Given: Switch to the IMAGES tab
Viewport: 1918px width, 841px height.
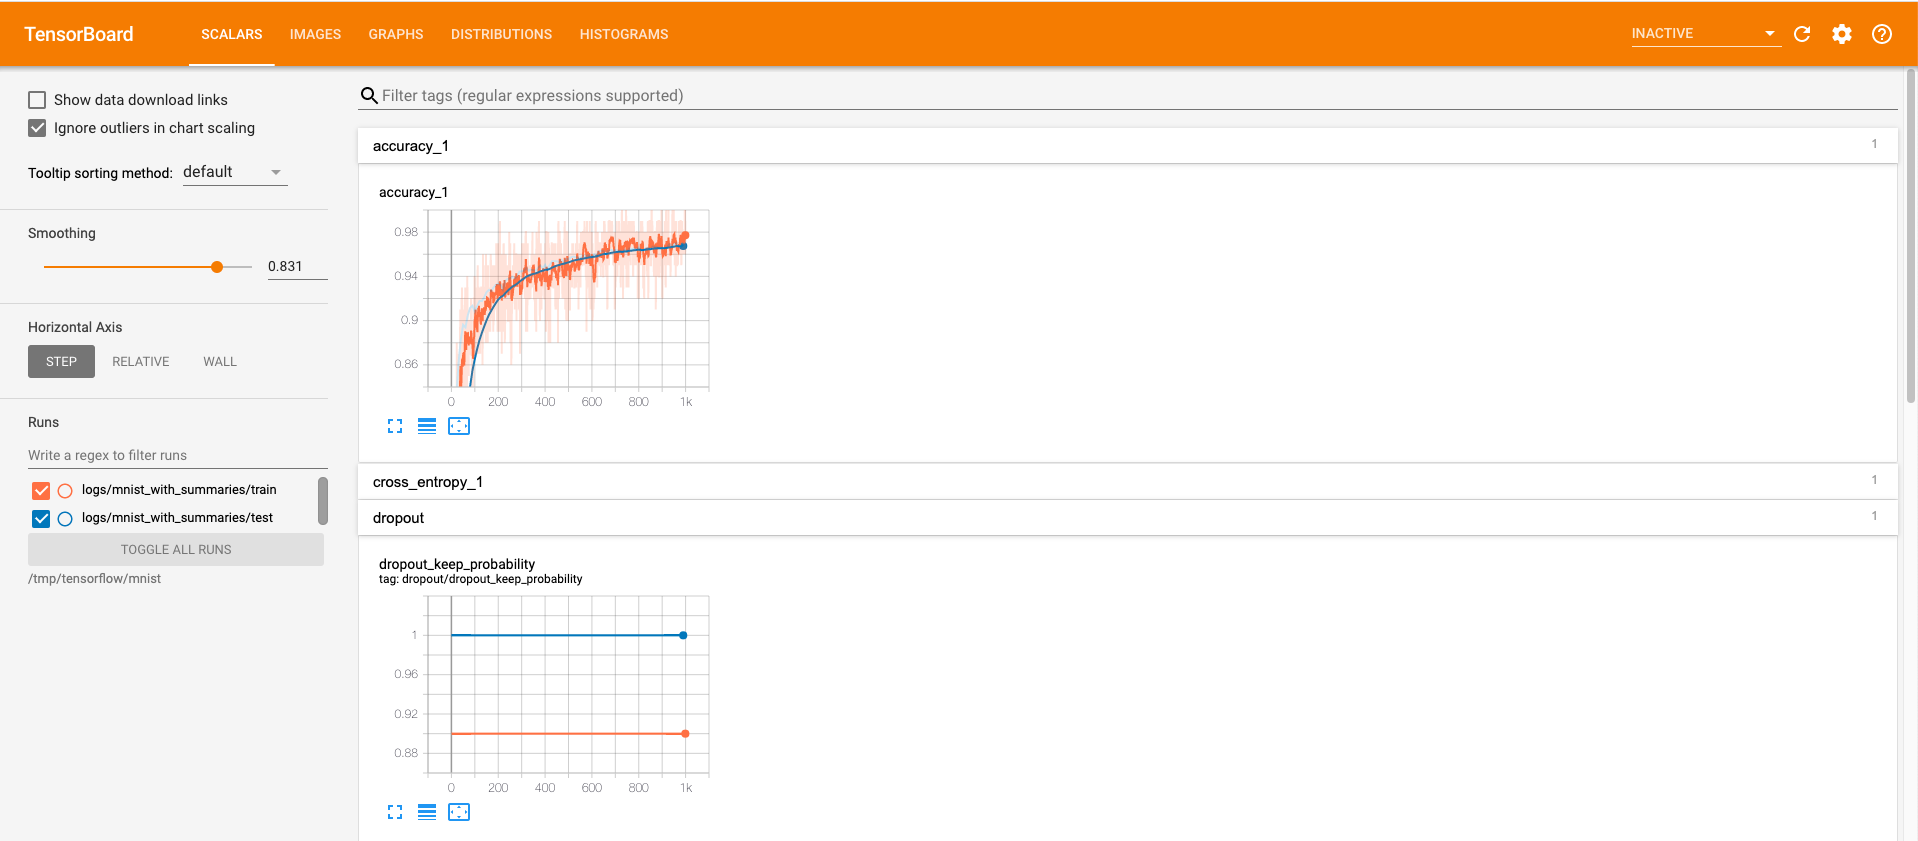Looking at the screenshot, I should pos(315,34).
